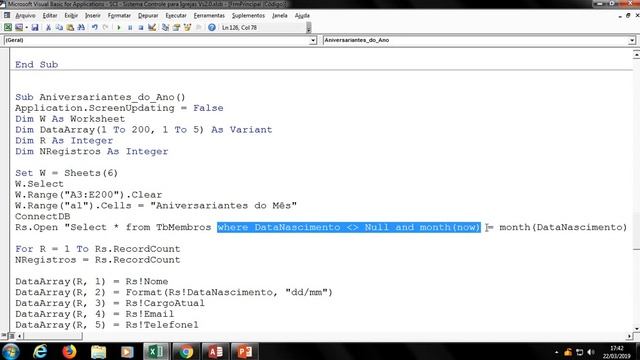Open the Insert object dropdown arrow
Screen dimensions: 640x360
27,27
